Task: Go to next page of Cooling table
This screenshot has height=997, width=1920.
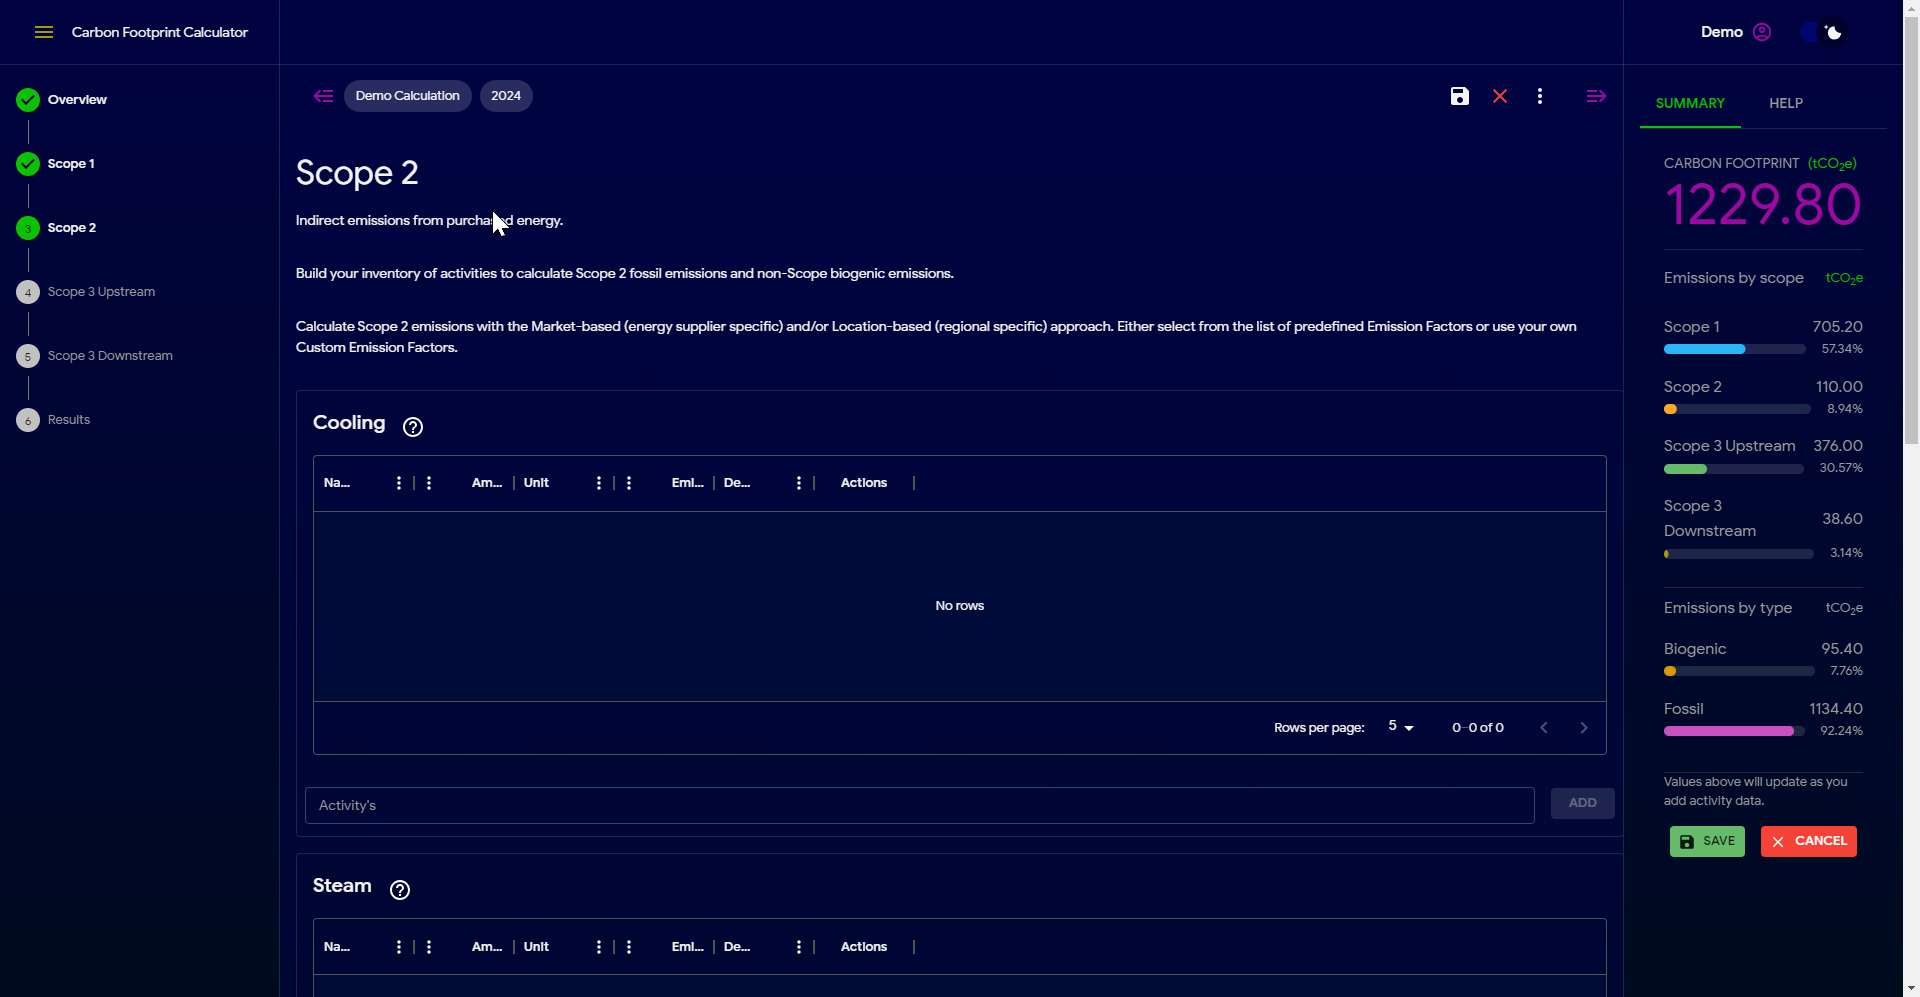Action: [x=1584, y=728]
